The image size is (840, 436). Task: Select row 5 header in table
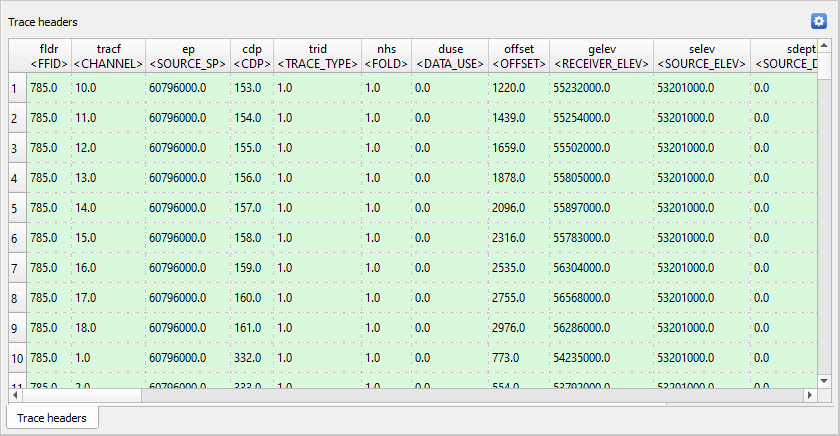pyautogui.click(x=15, y=208)
